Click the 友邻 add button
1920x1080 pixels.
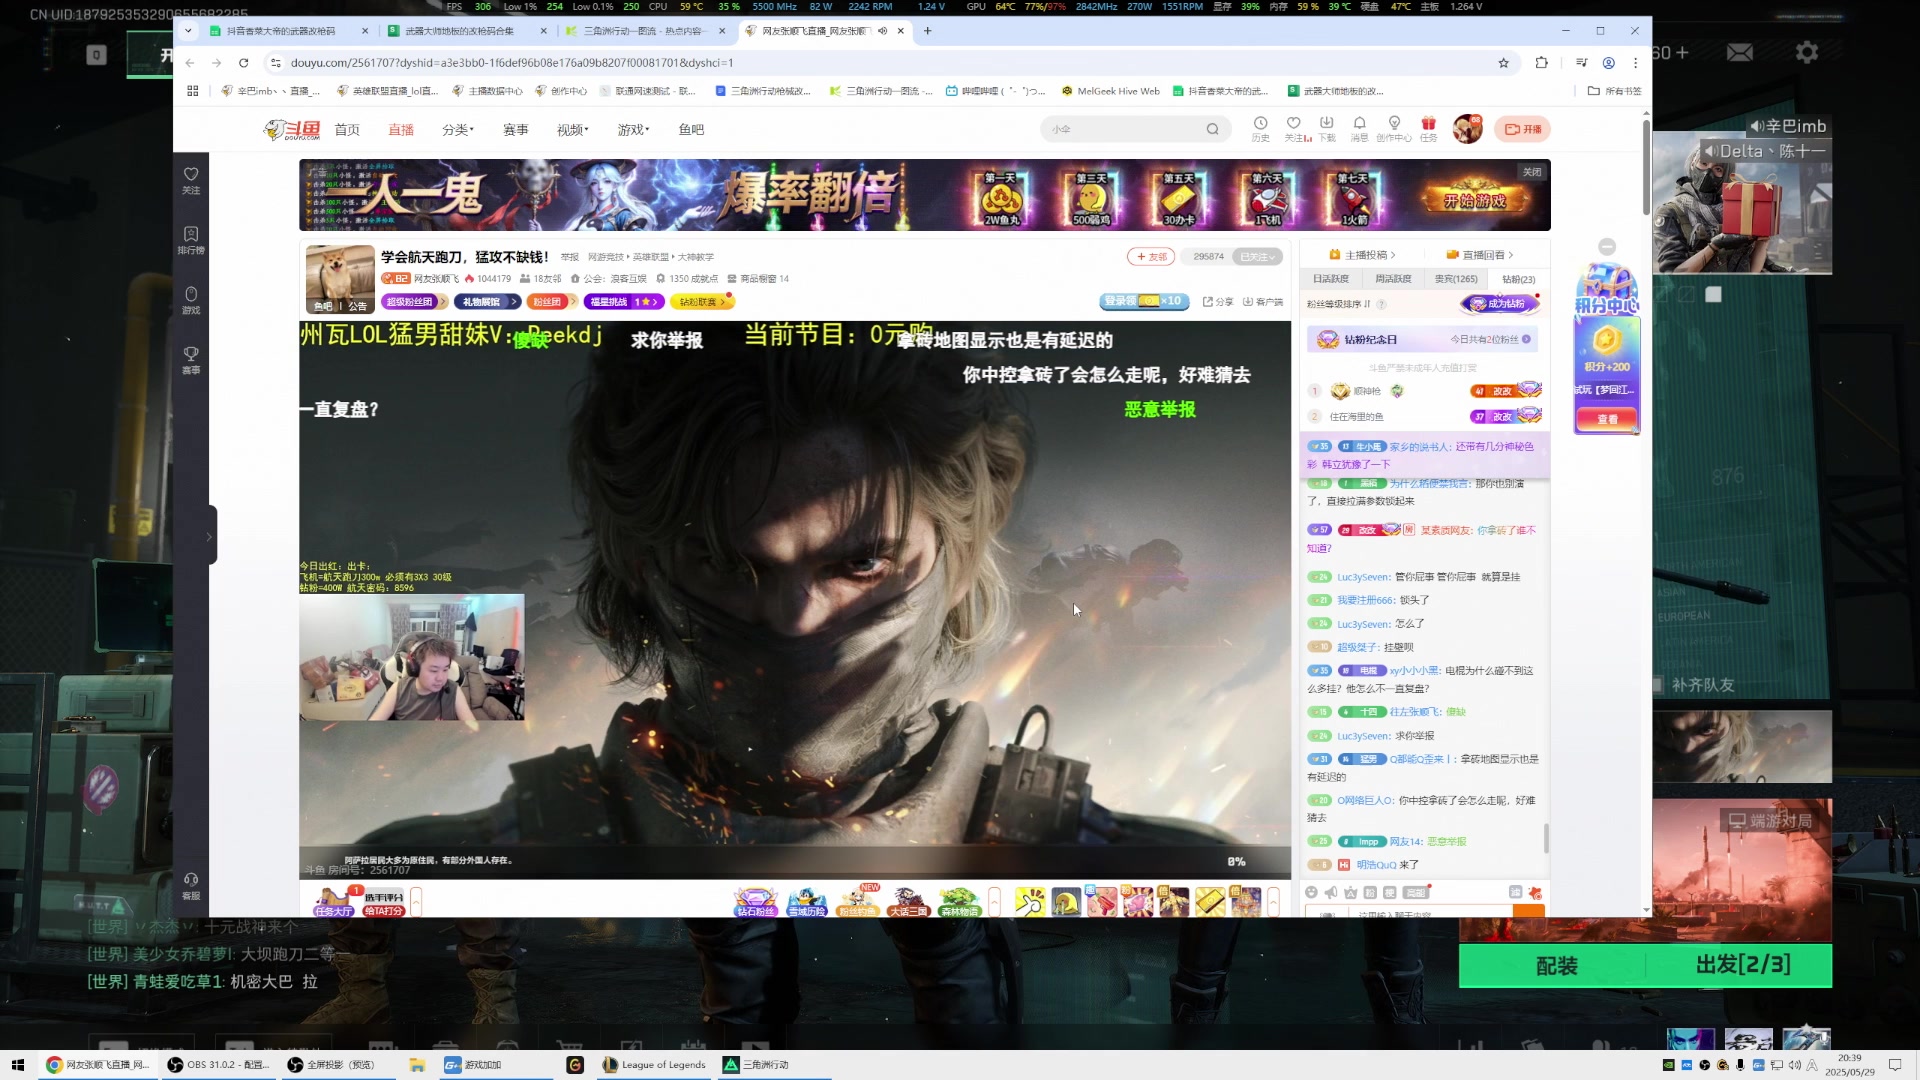coord(1151,257)
